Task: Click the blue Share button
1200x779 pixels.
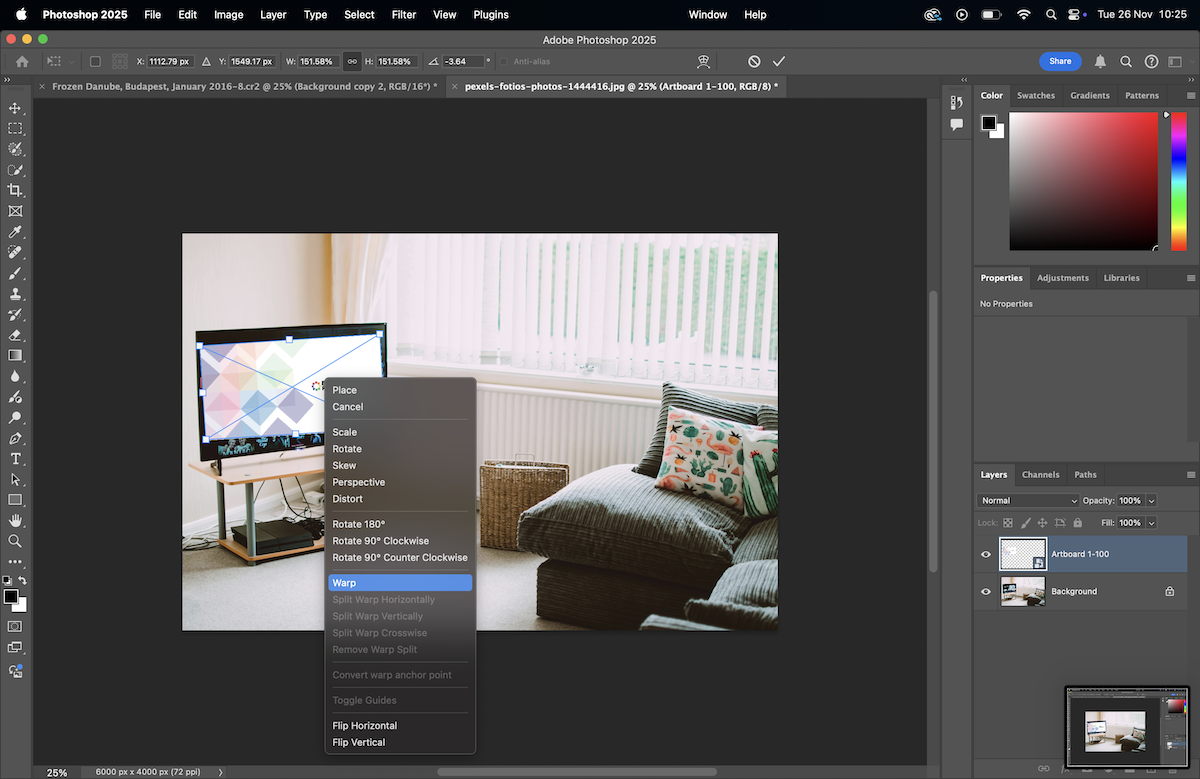Action: [1060, 61]
